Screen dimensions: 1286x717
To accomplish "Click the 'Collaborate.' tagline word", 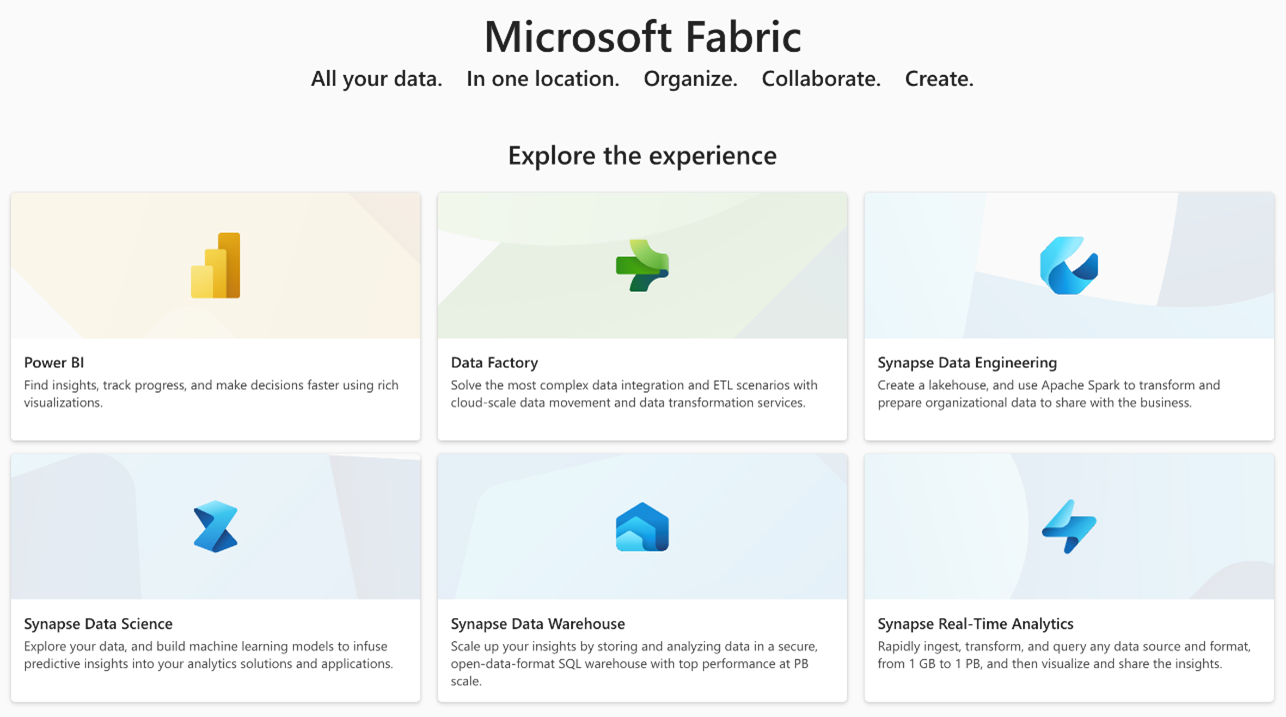I will 821,79.
